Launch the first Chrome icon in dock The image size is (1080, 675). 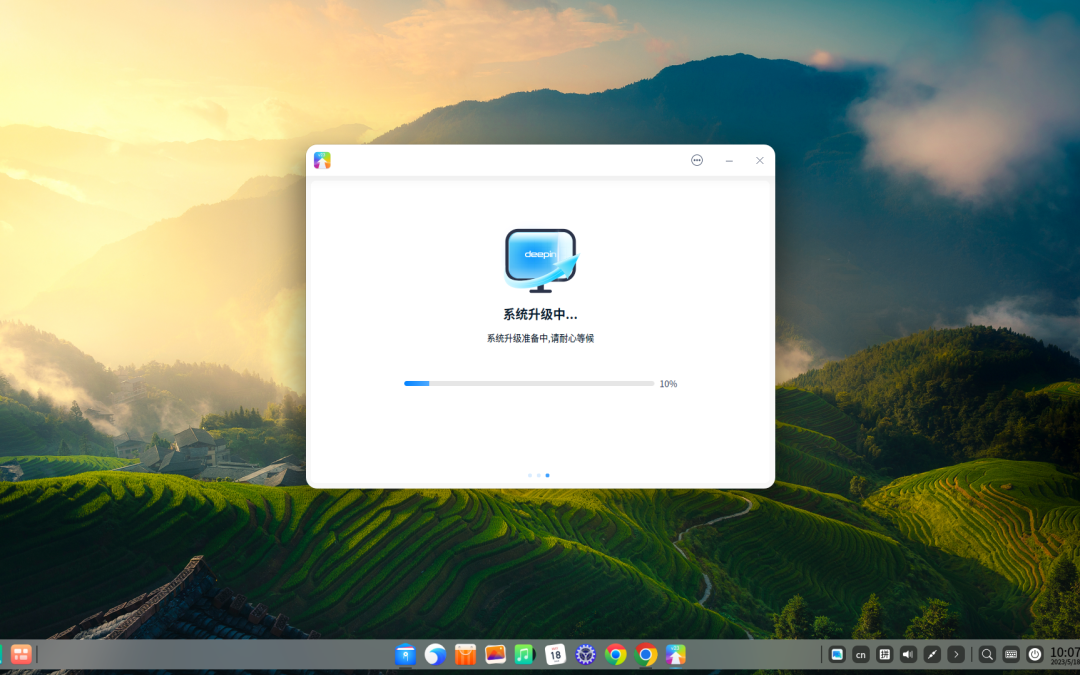click(615, 654)
